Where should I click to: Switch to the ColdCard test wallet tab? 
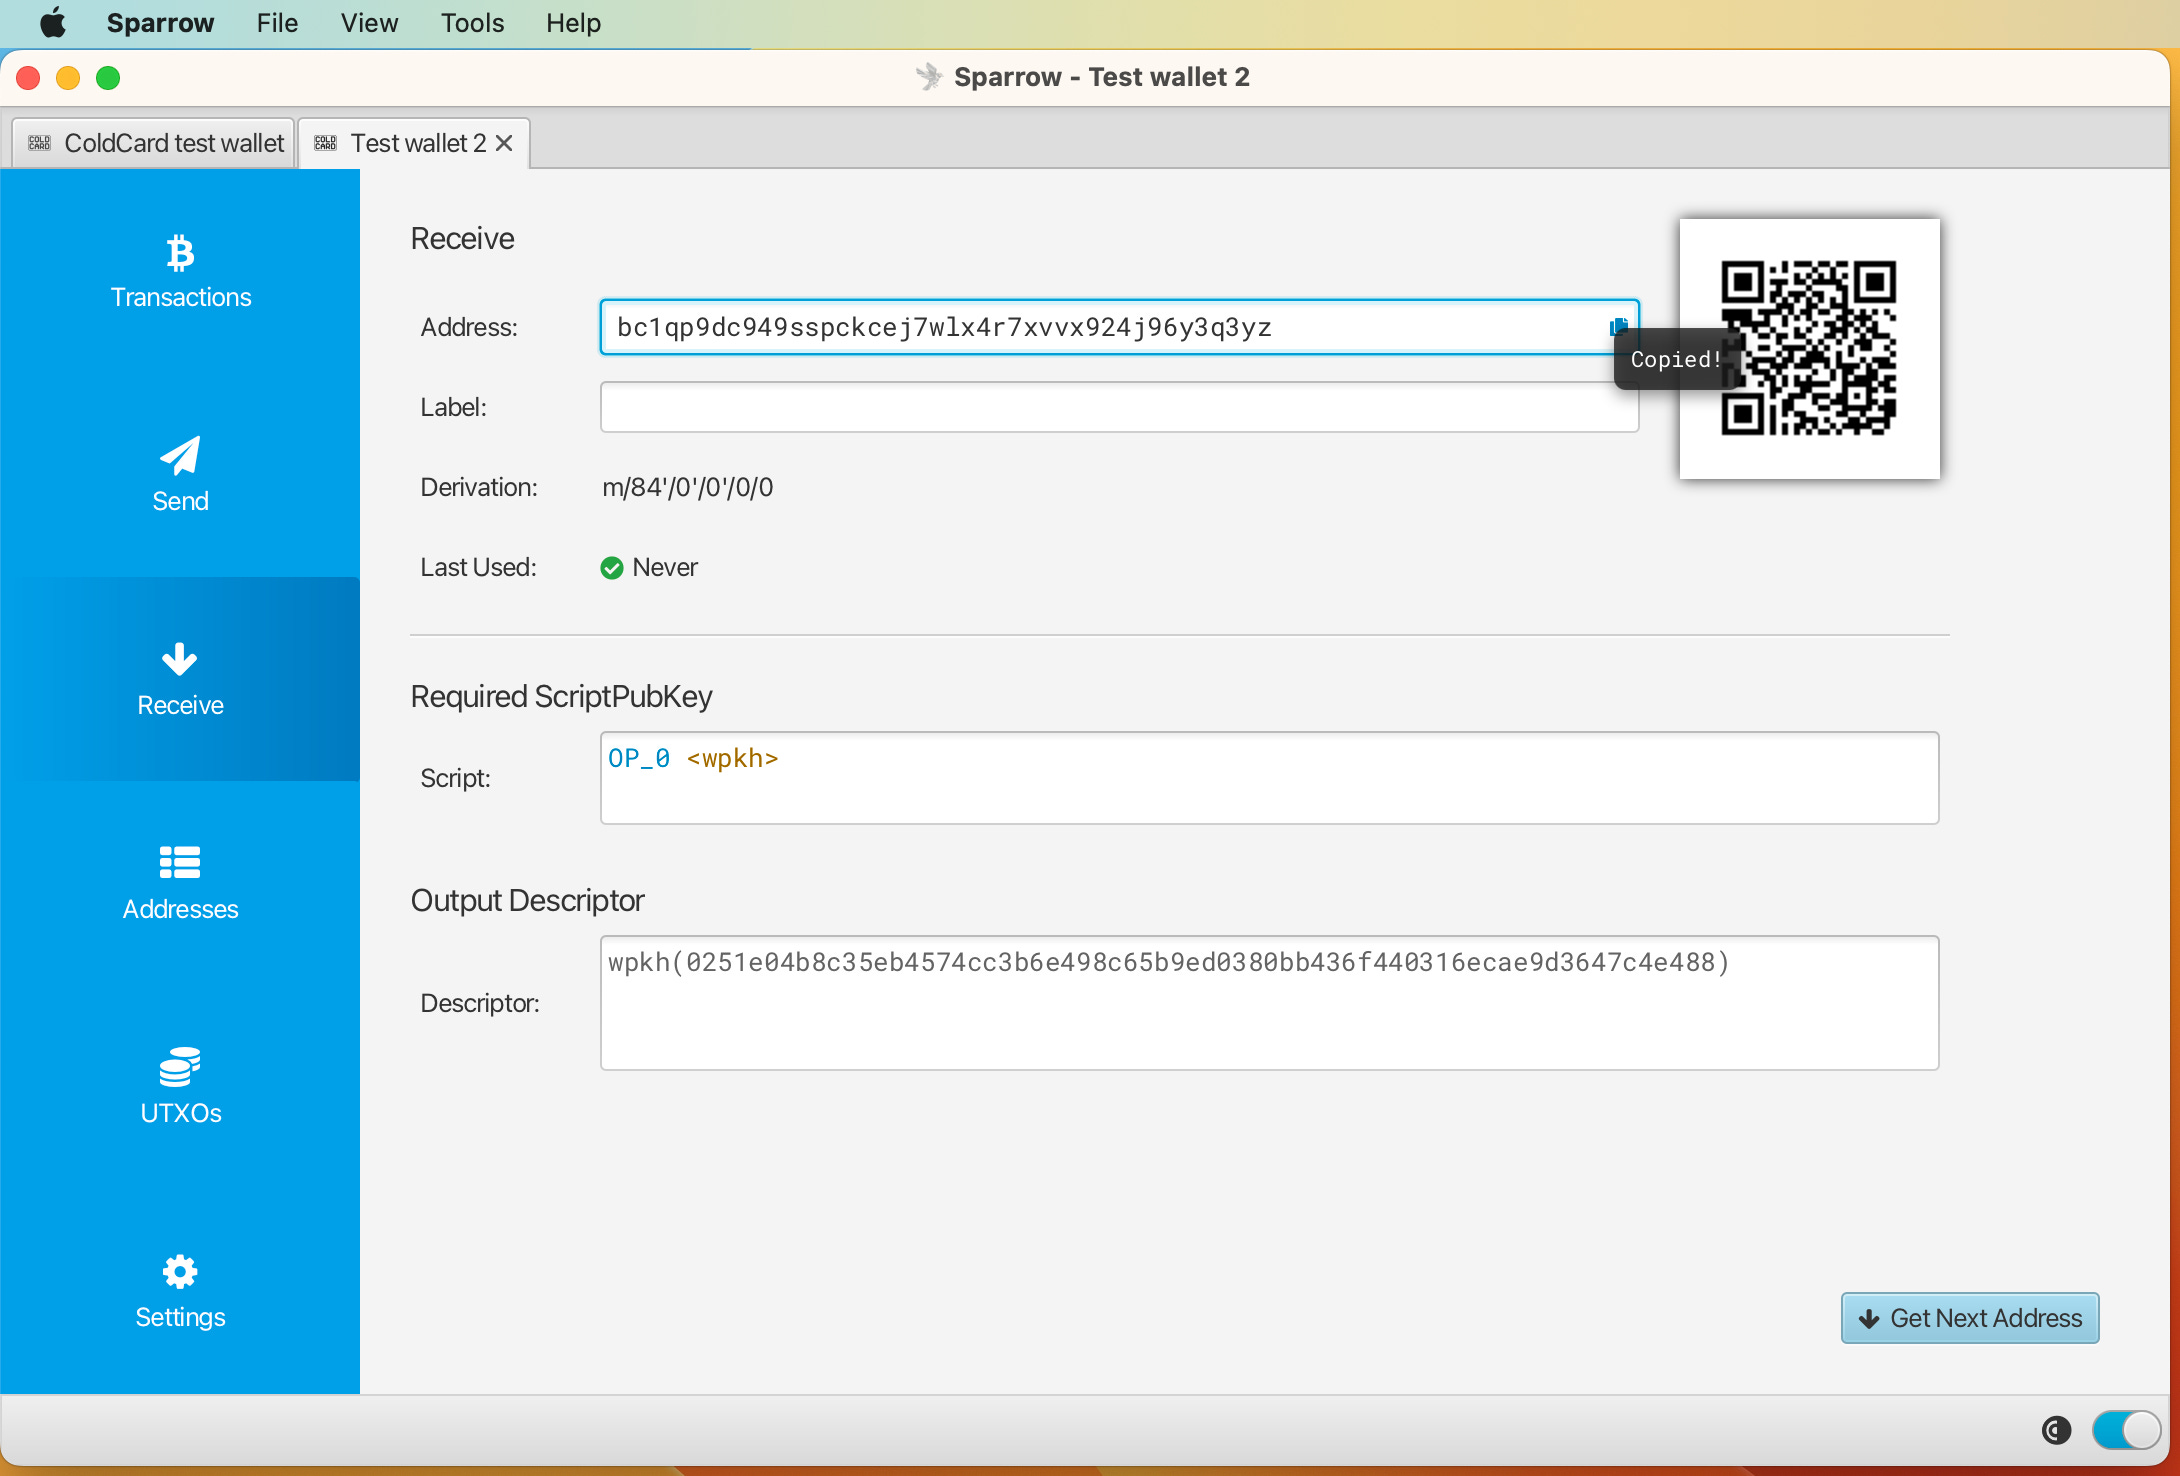pos(155,143)
